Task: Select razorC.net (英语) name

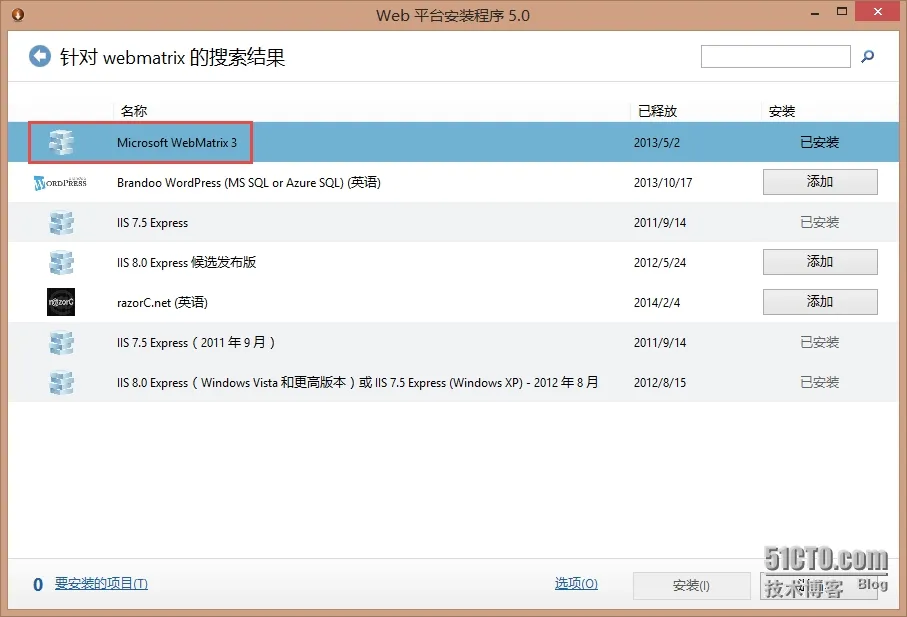Action: (x=162, y=302)
